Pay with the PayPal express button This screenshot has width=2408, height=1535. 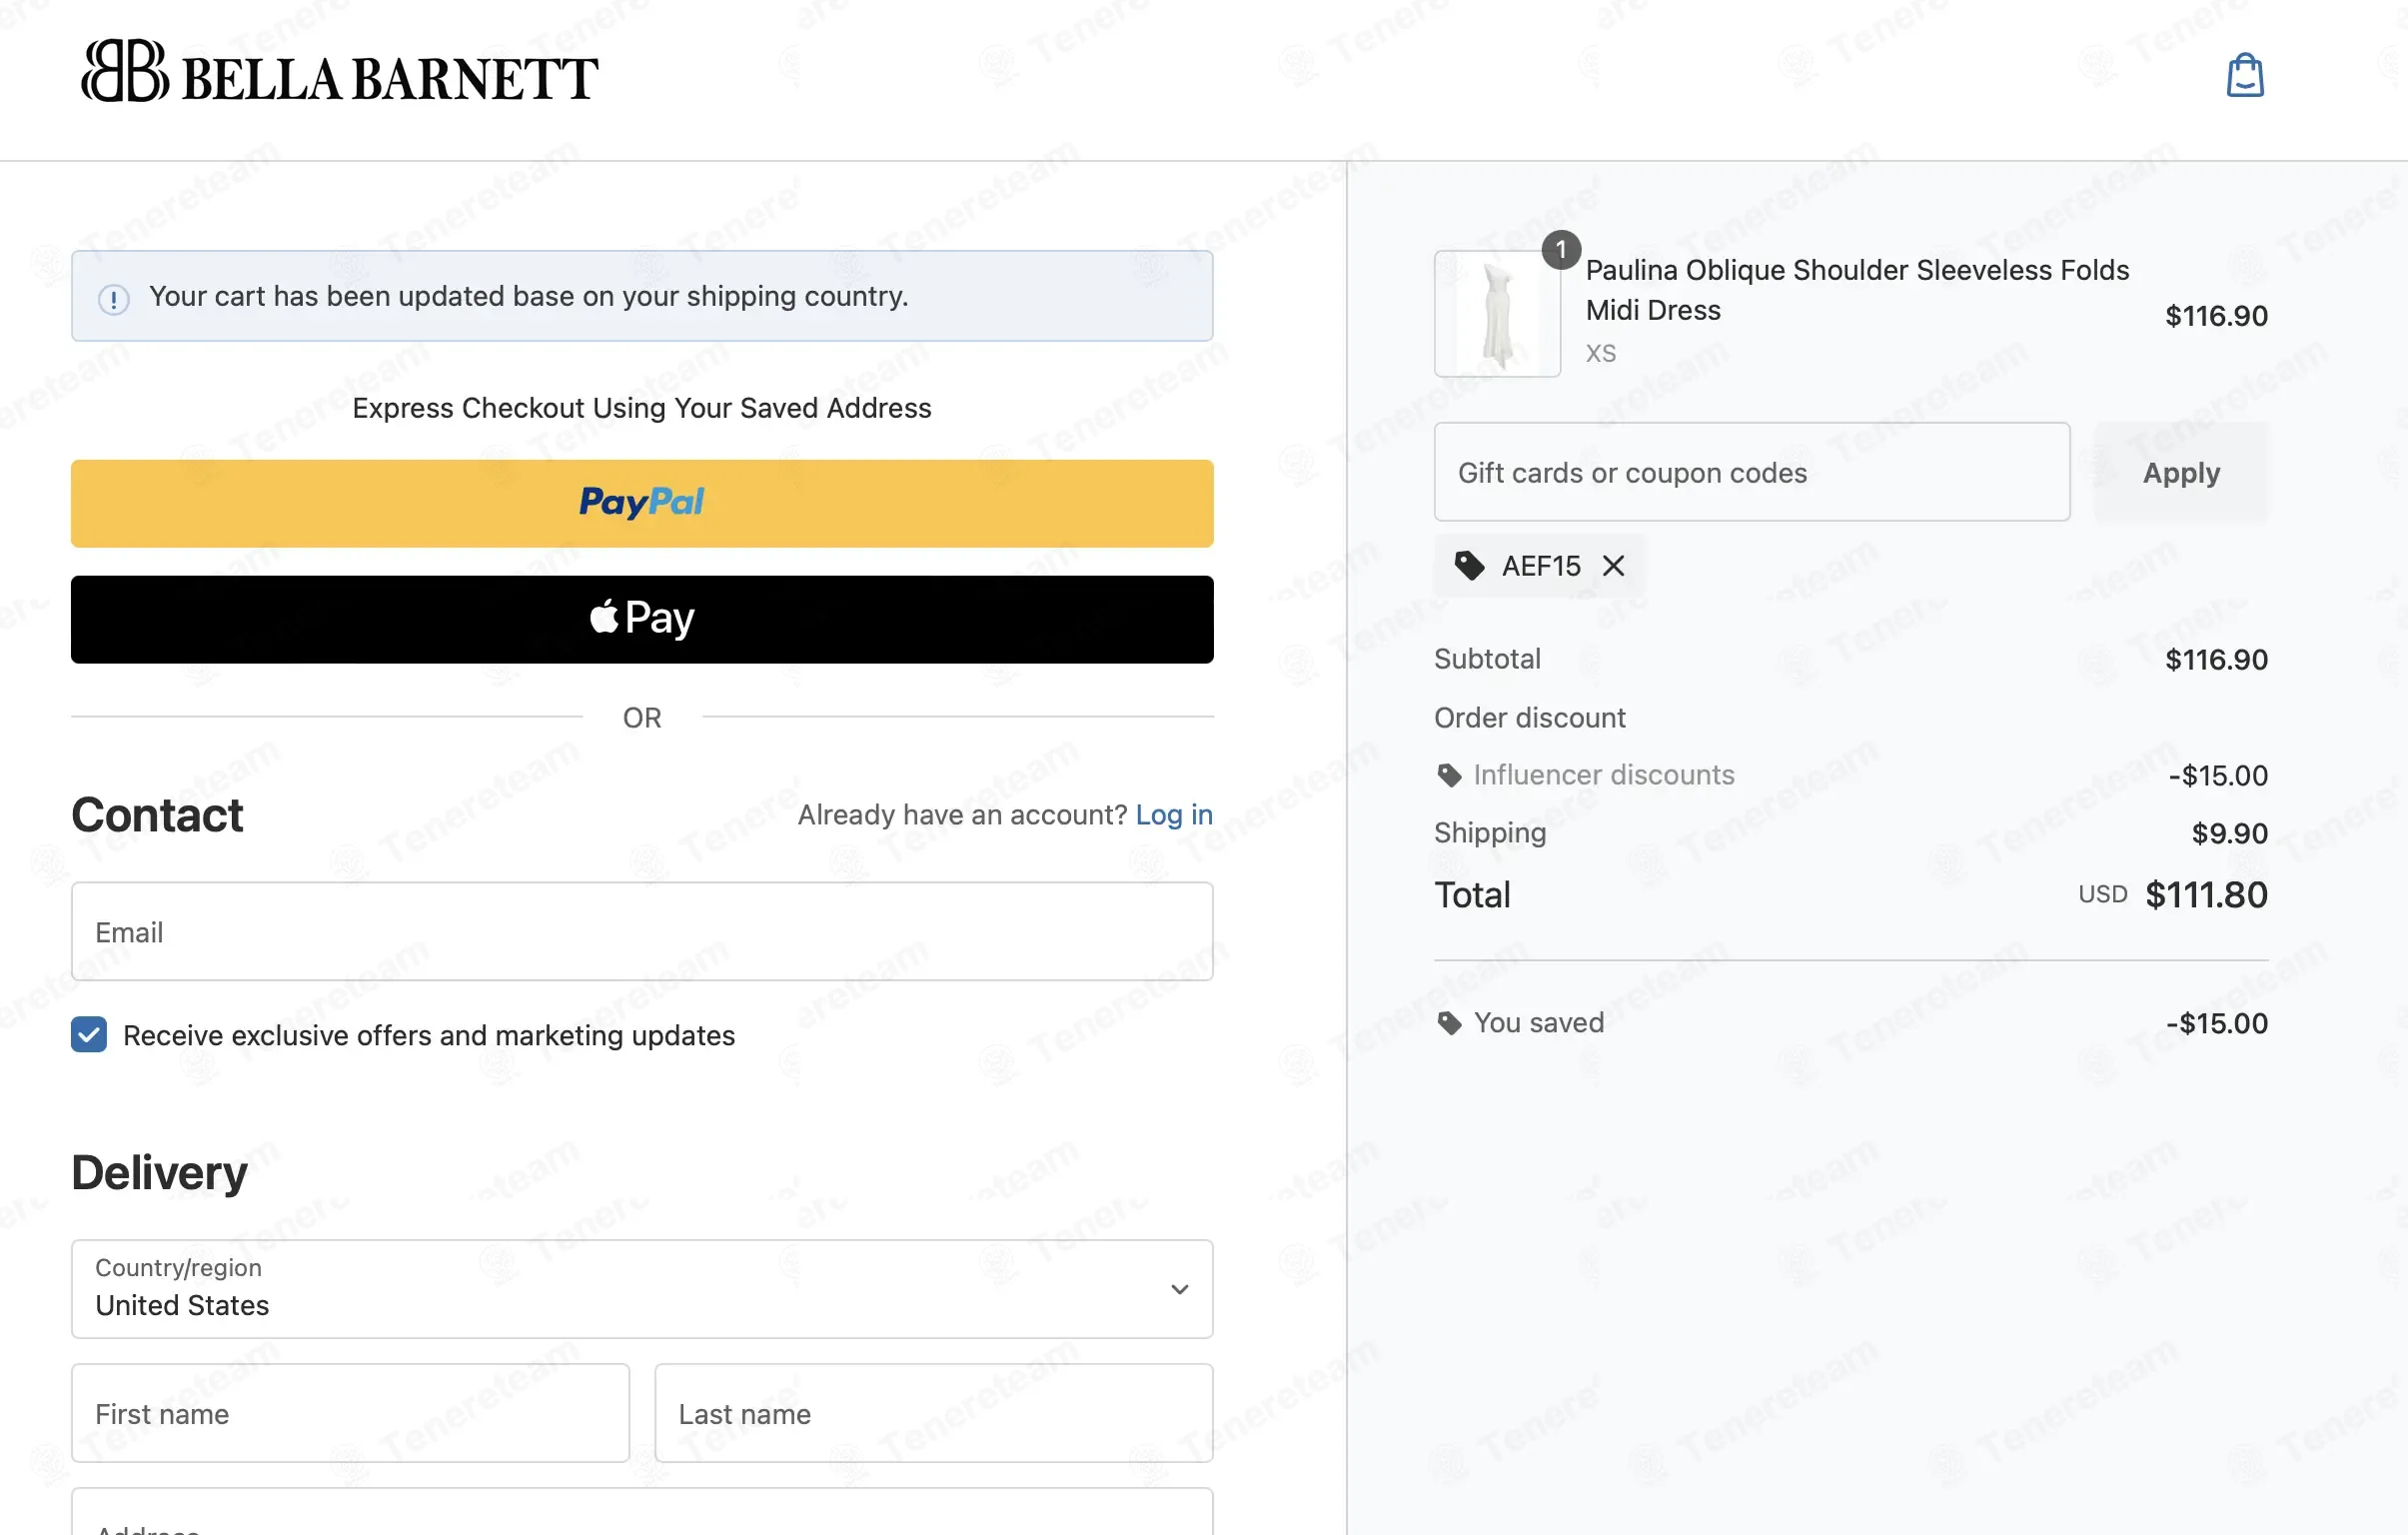[642, 504]
